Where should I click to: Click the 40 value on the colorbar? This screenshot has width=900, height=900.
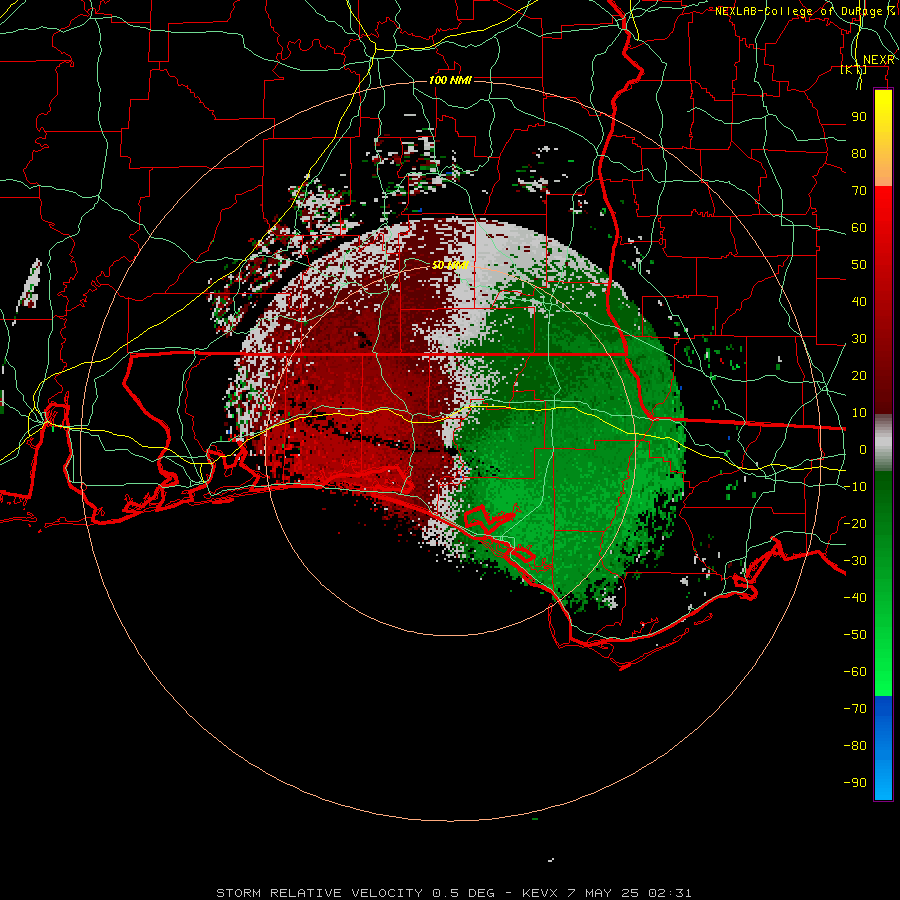859,301
